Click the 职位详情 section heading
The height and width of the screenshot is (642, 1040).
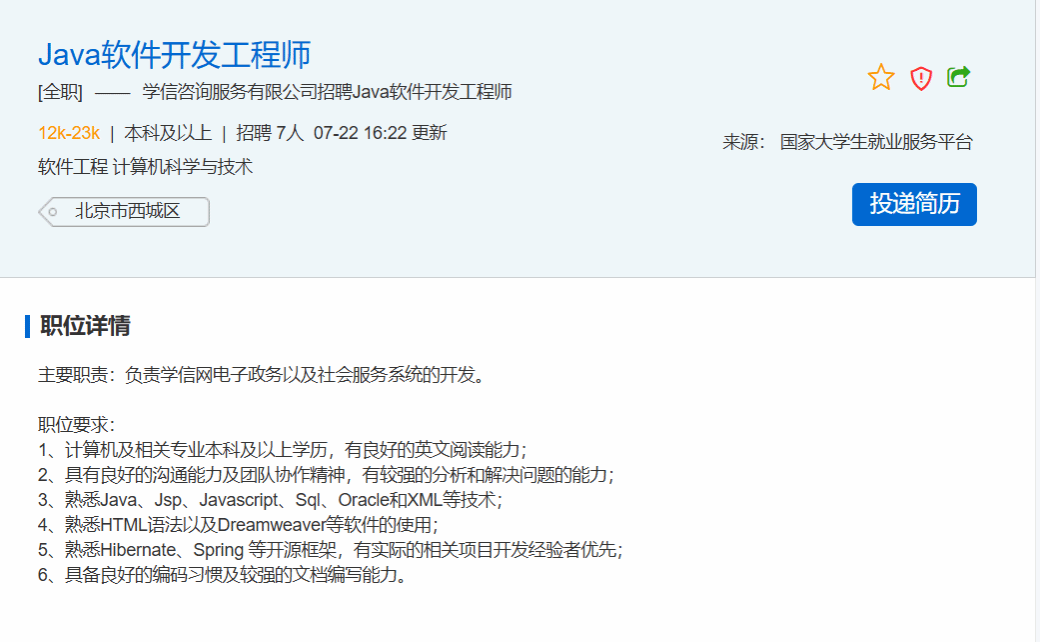85,326
